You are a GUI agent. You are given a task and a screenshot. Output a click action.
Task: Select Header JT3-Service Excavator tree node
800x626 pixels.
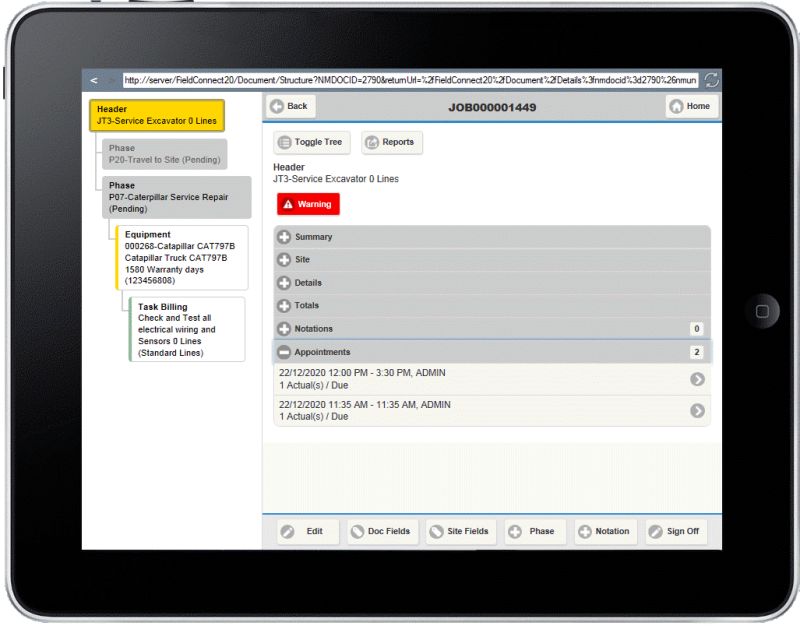tap(157, 115)
